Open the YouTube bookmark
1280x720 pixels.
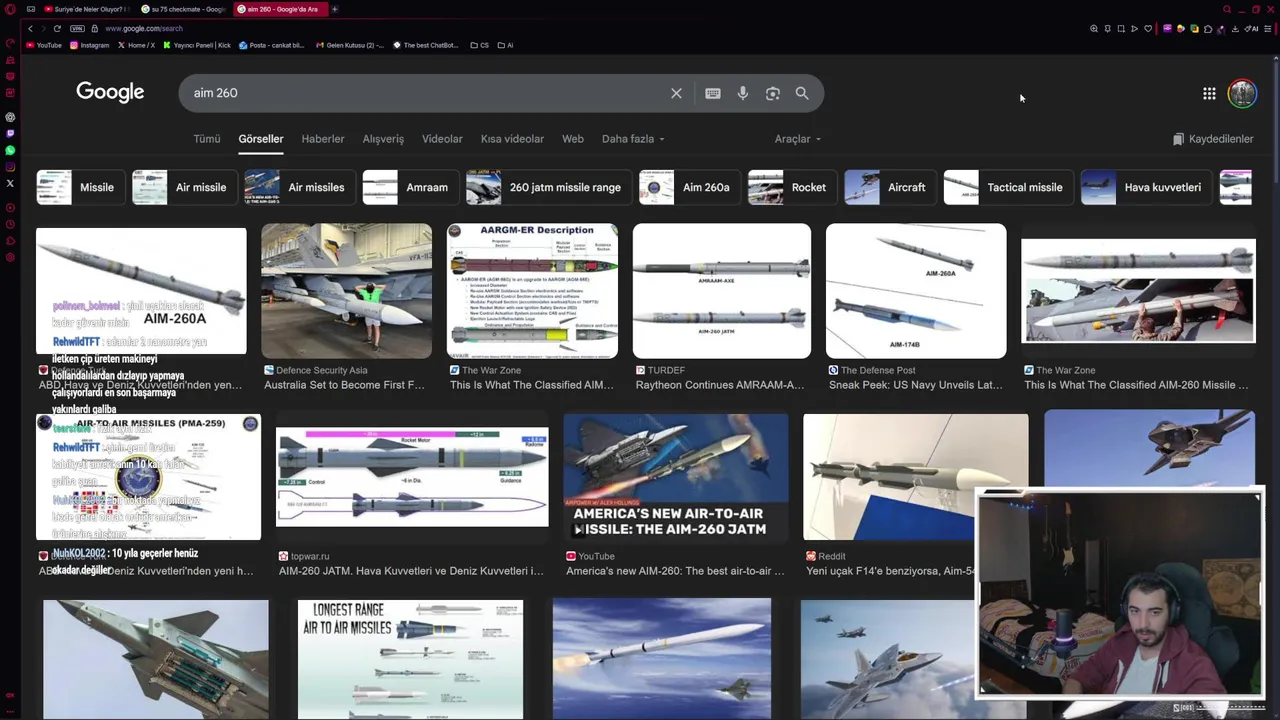[43, 45]
